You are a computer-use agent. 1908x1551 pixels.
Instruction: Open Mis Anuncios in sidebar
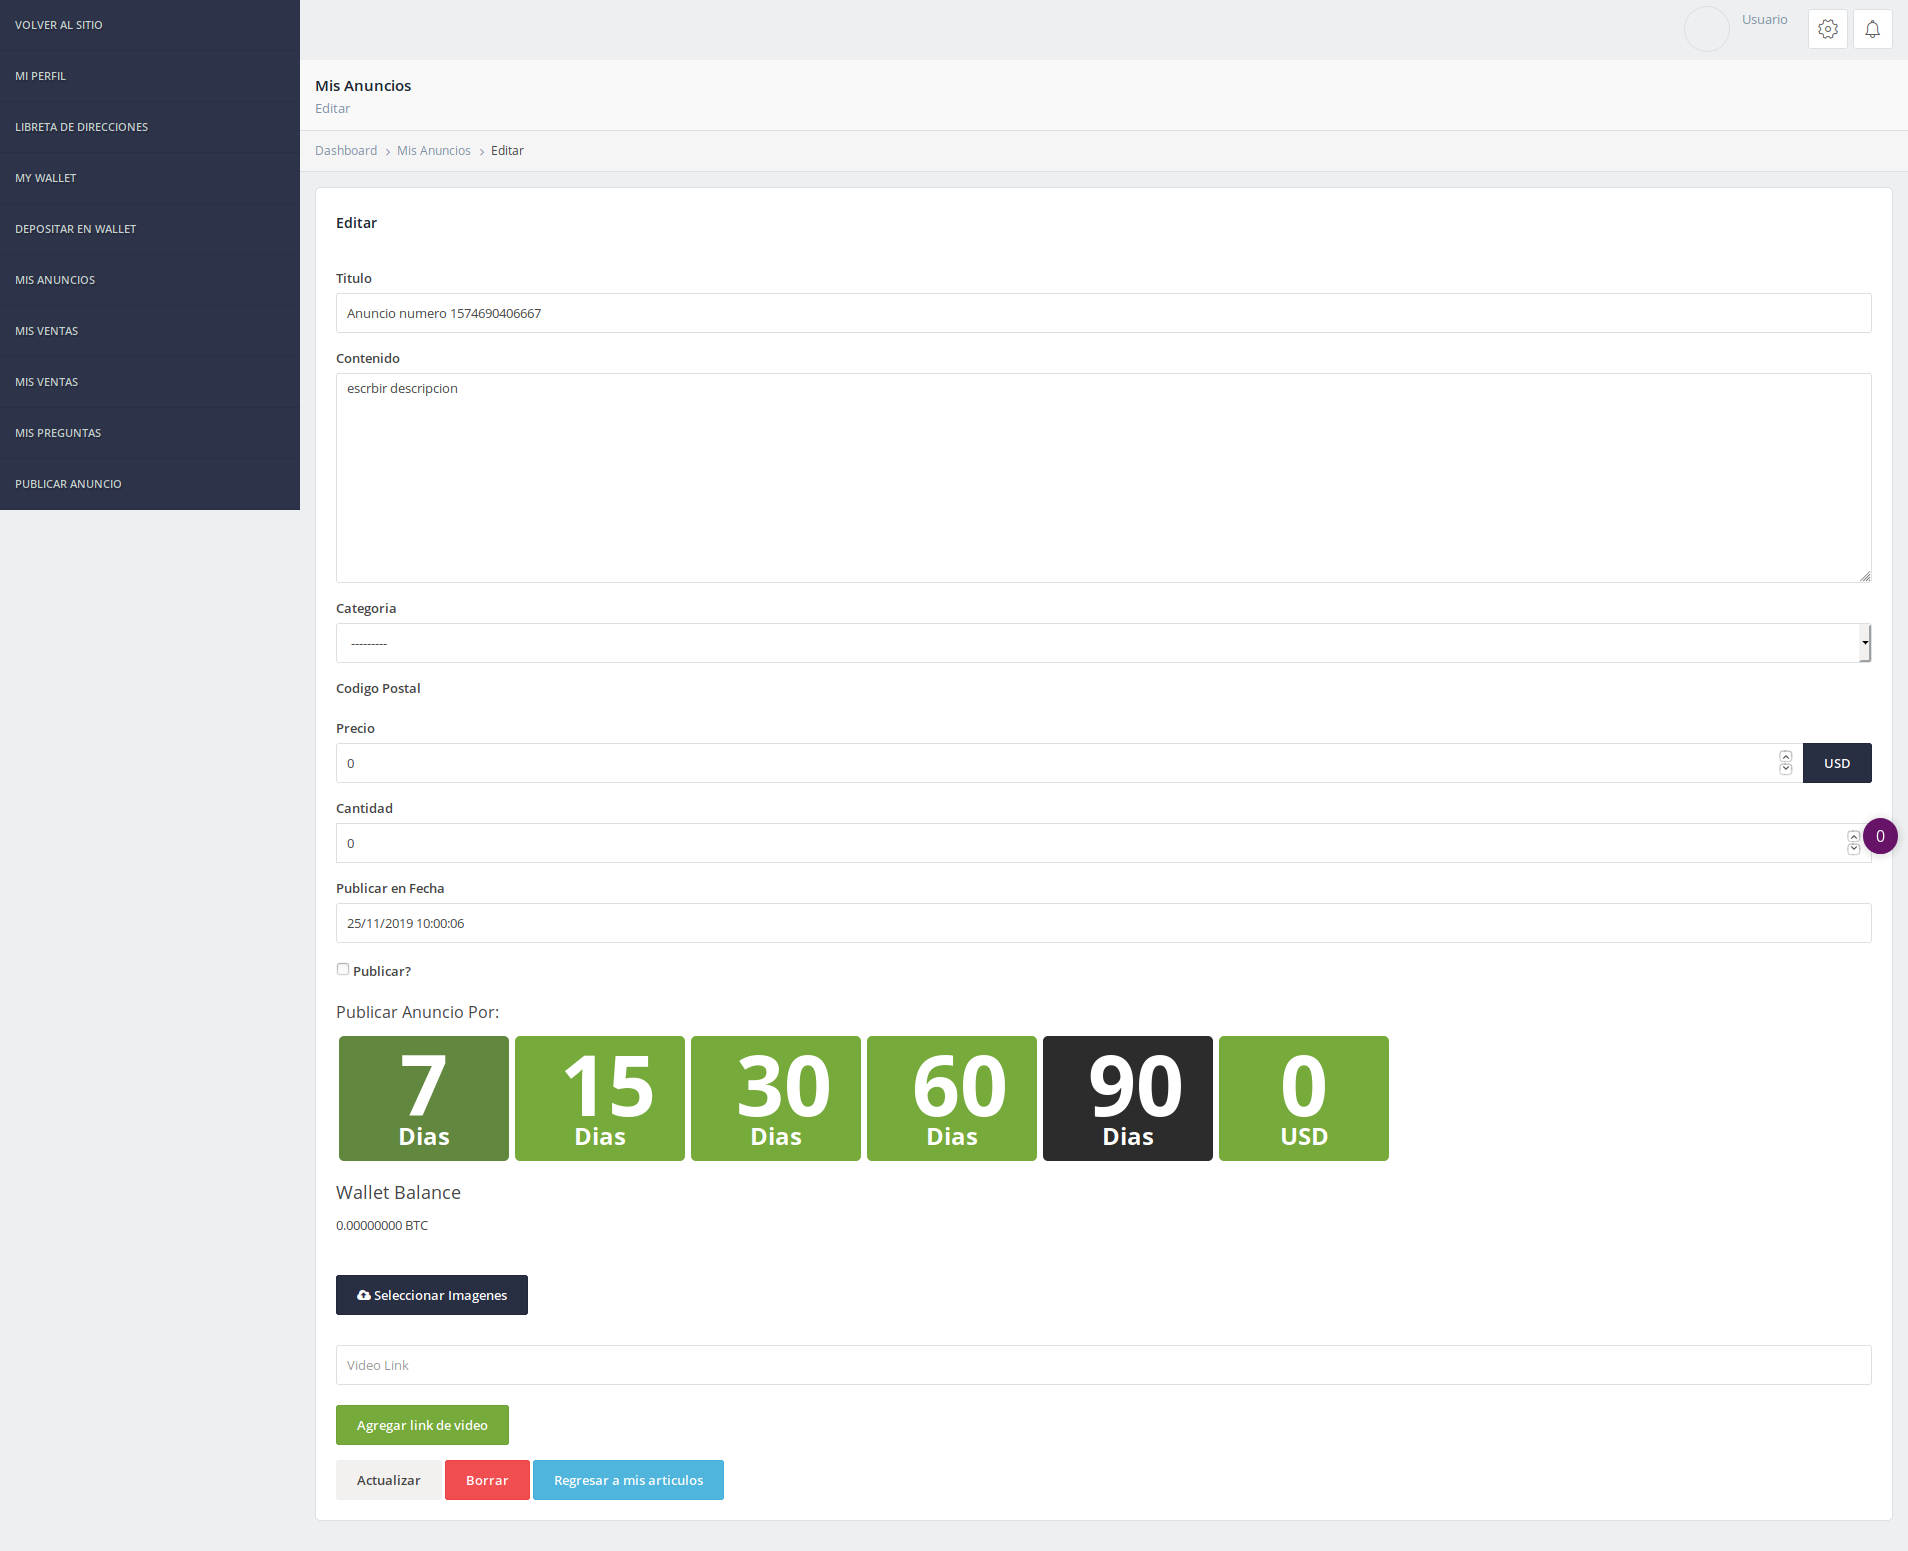(x=150, y=280)
